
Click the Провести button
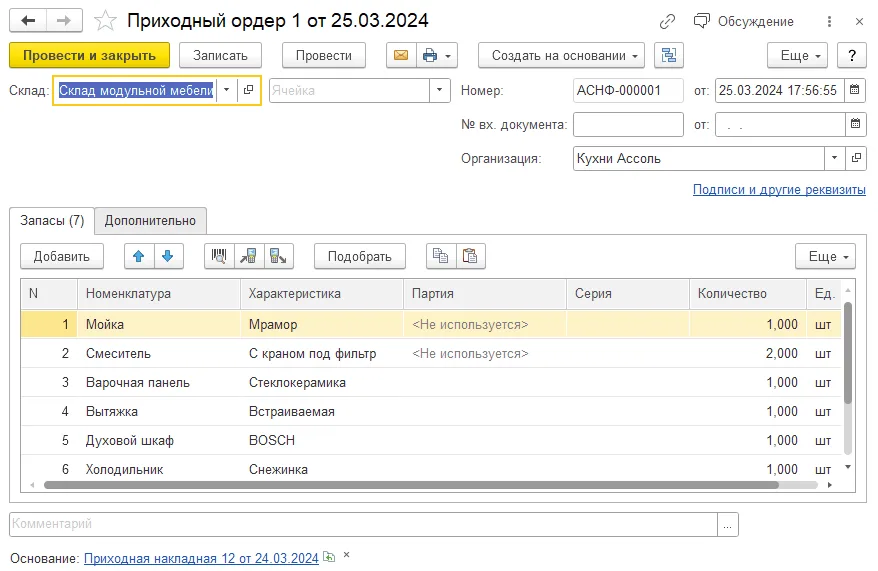pos(324,55)
